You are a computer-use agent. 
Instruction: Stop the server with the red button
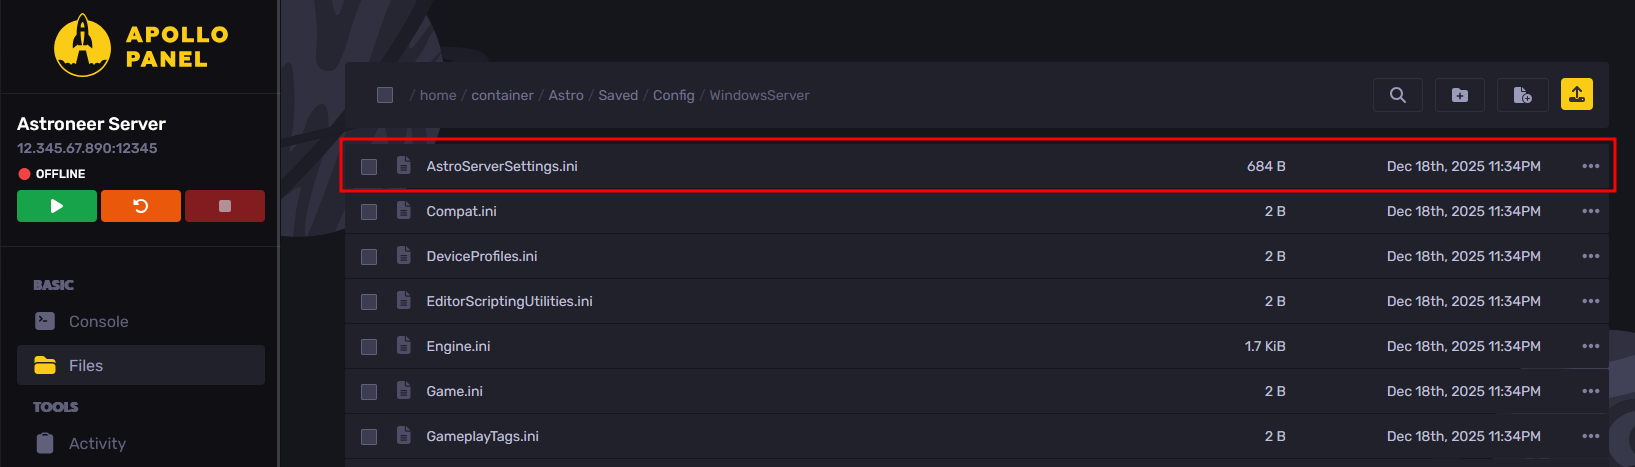pyautogui.click(x=225, y=206)
